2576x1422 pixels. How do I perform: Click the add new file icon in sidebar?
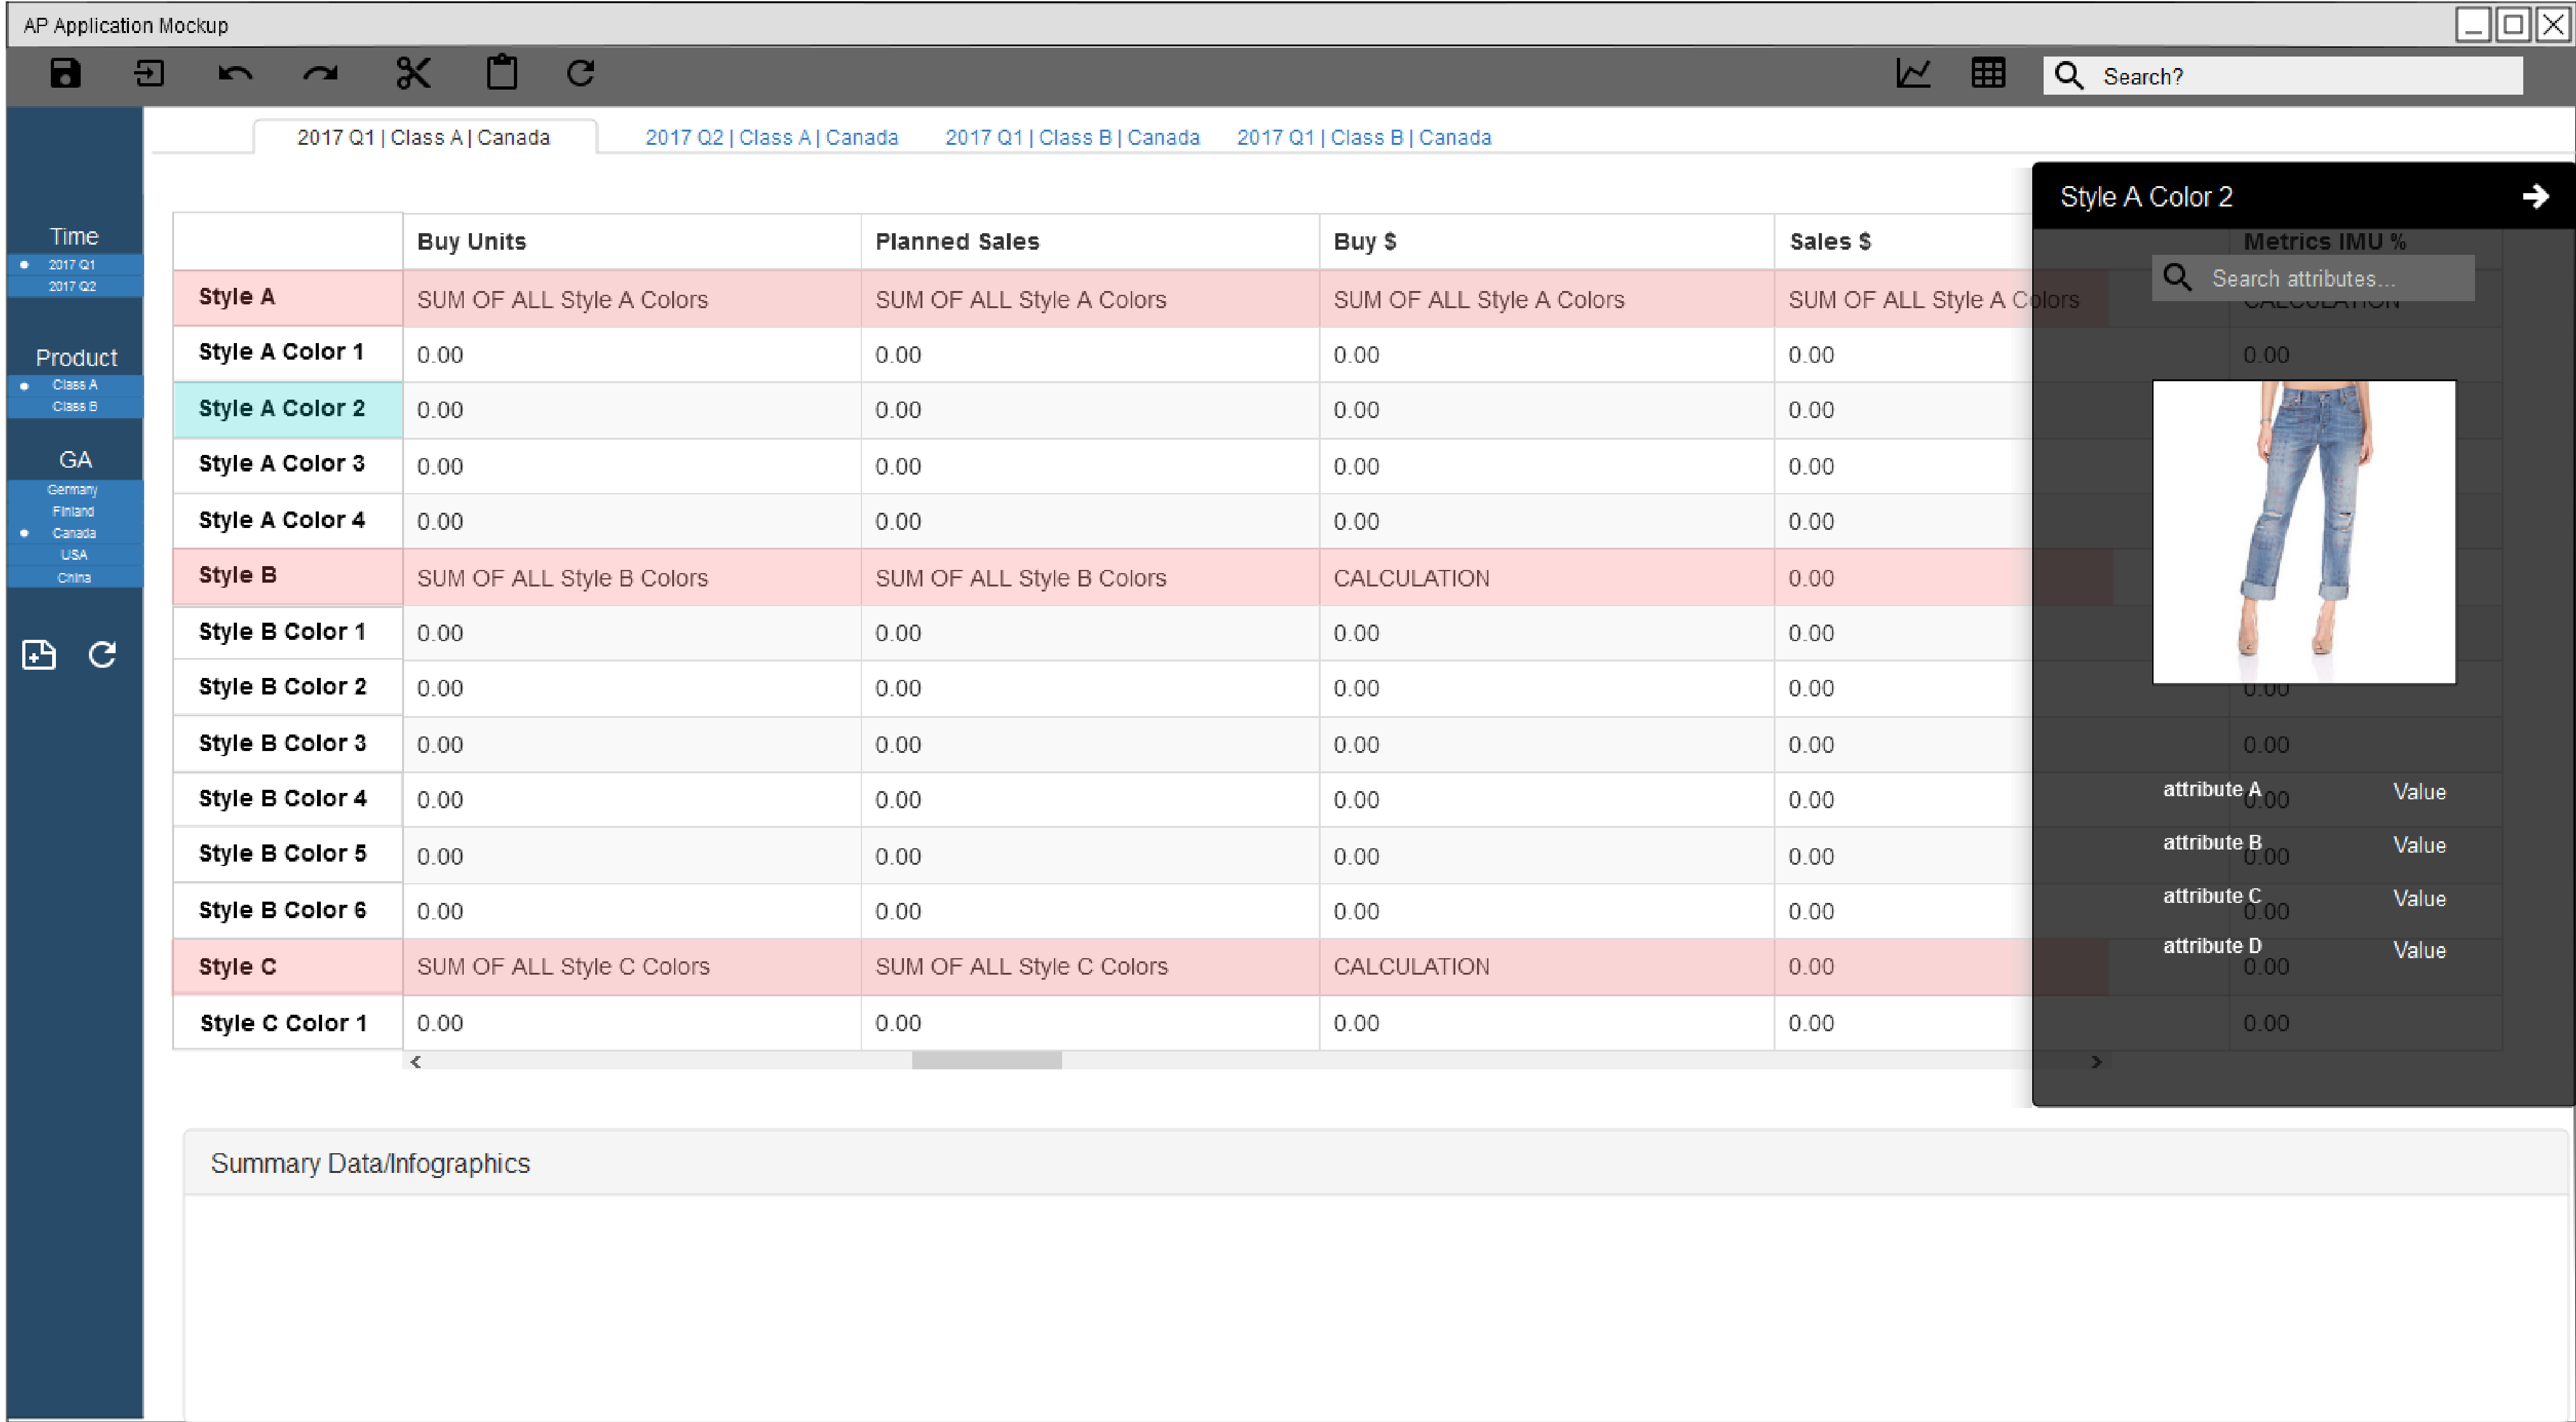(x=39, y=655)
